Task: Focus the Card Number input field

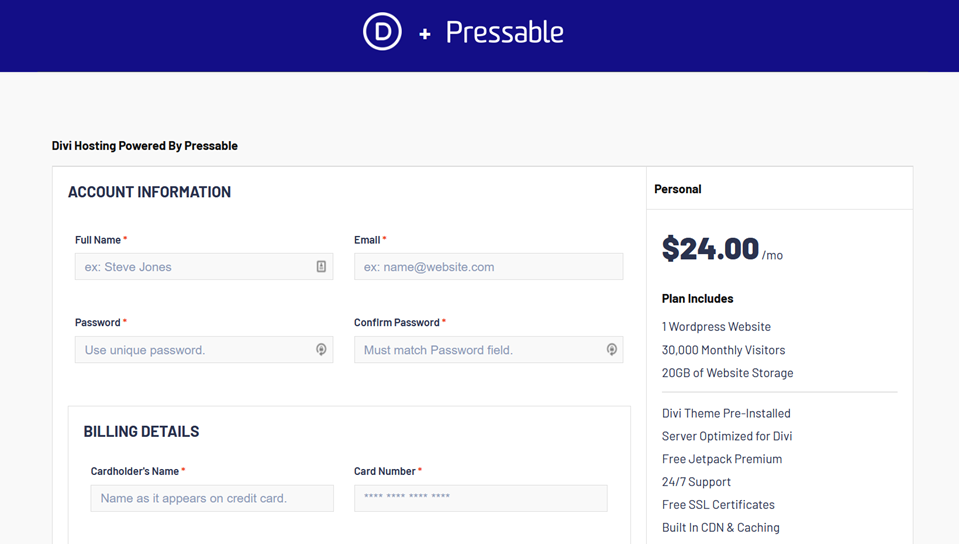Action: pos(480,498)
